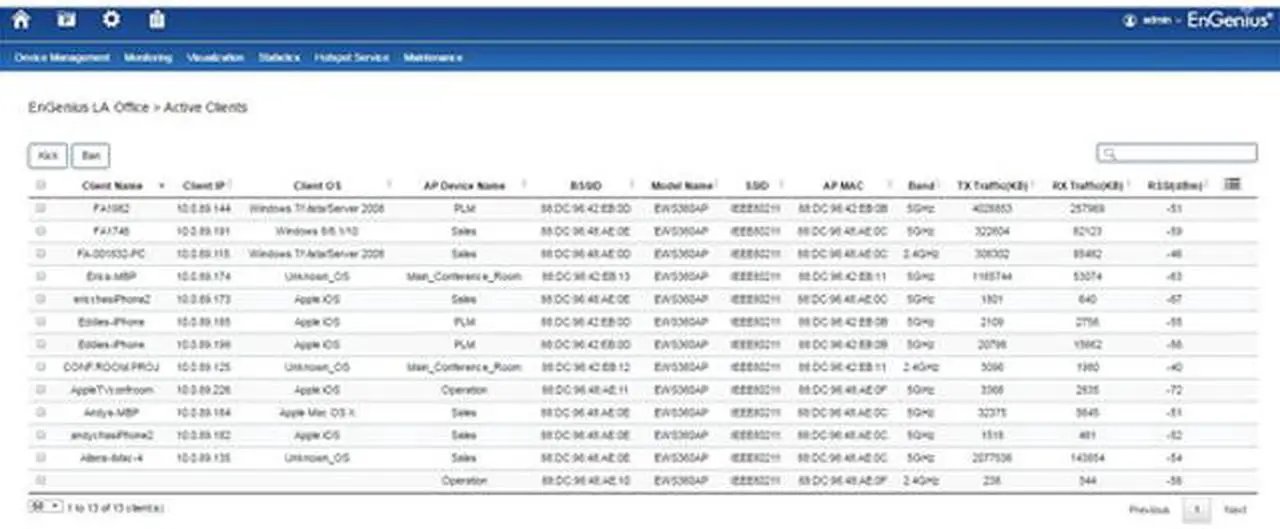Viewport: 1280px width, 529px height.
Task: Click EnGenius LA Office breadcrumb
Action: pos(89,107)
